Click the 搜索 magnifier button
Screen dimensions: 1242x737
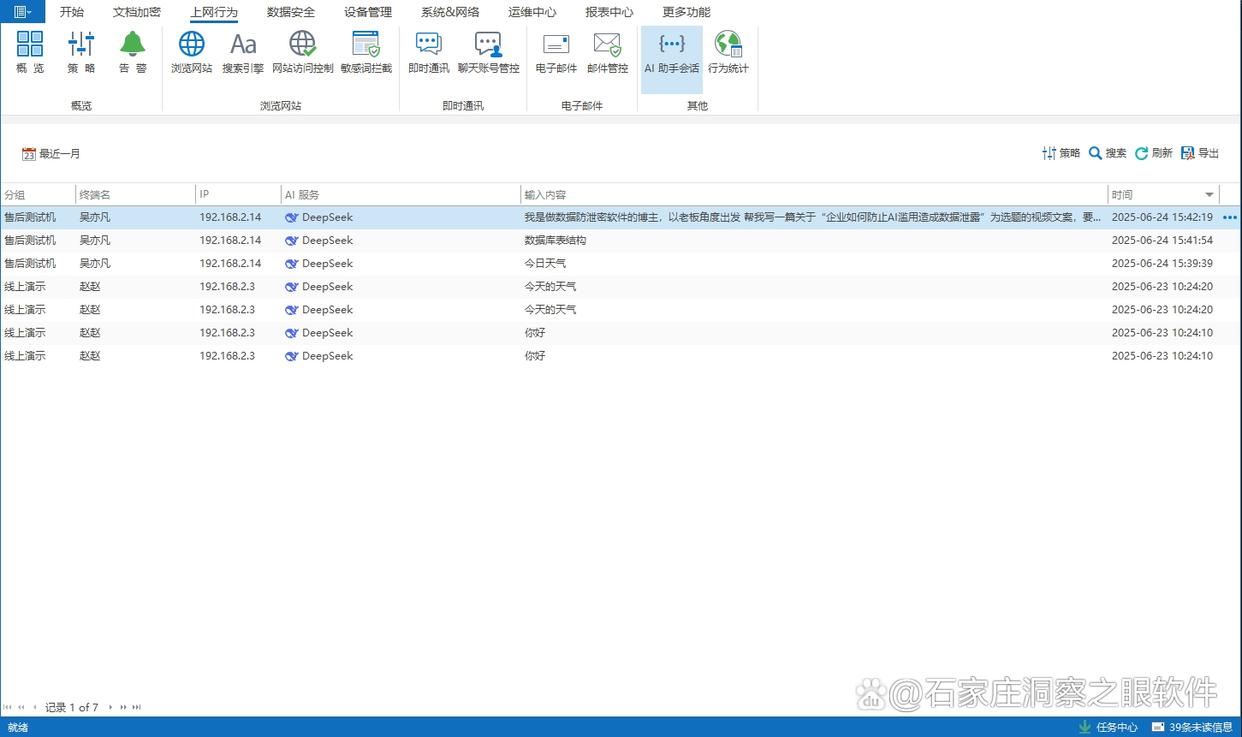click(x=1108, y=153)
